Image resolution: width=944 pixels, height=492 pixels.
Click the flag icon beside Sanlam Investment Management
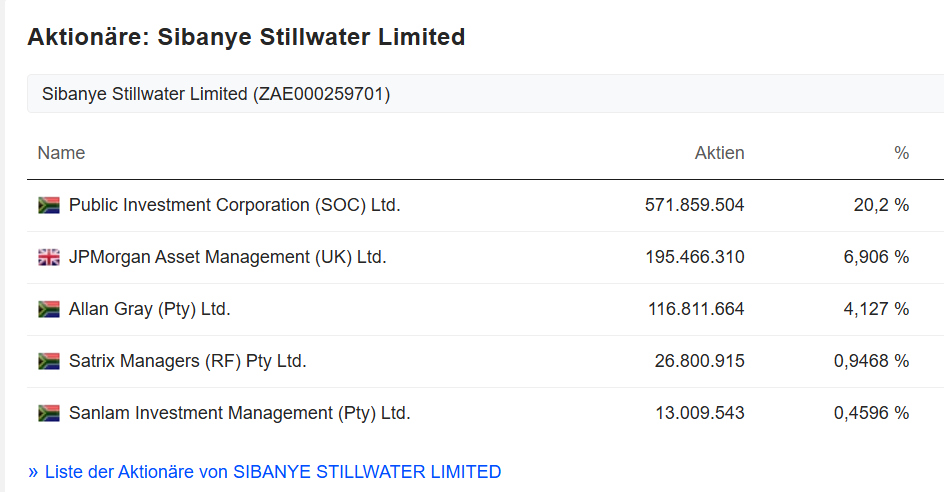49,413
